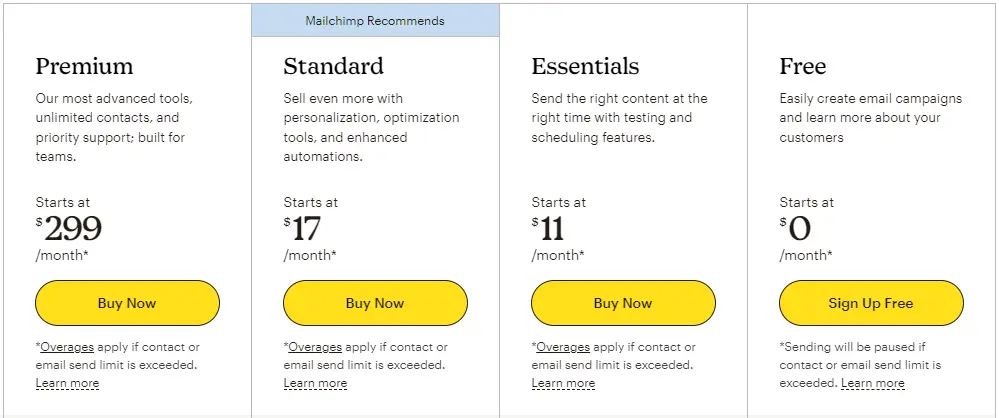Open the Overages link under Essentials

[x=564, y=347]
